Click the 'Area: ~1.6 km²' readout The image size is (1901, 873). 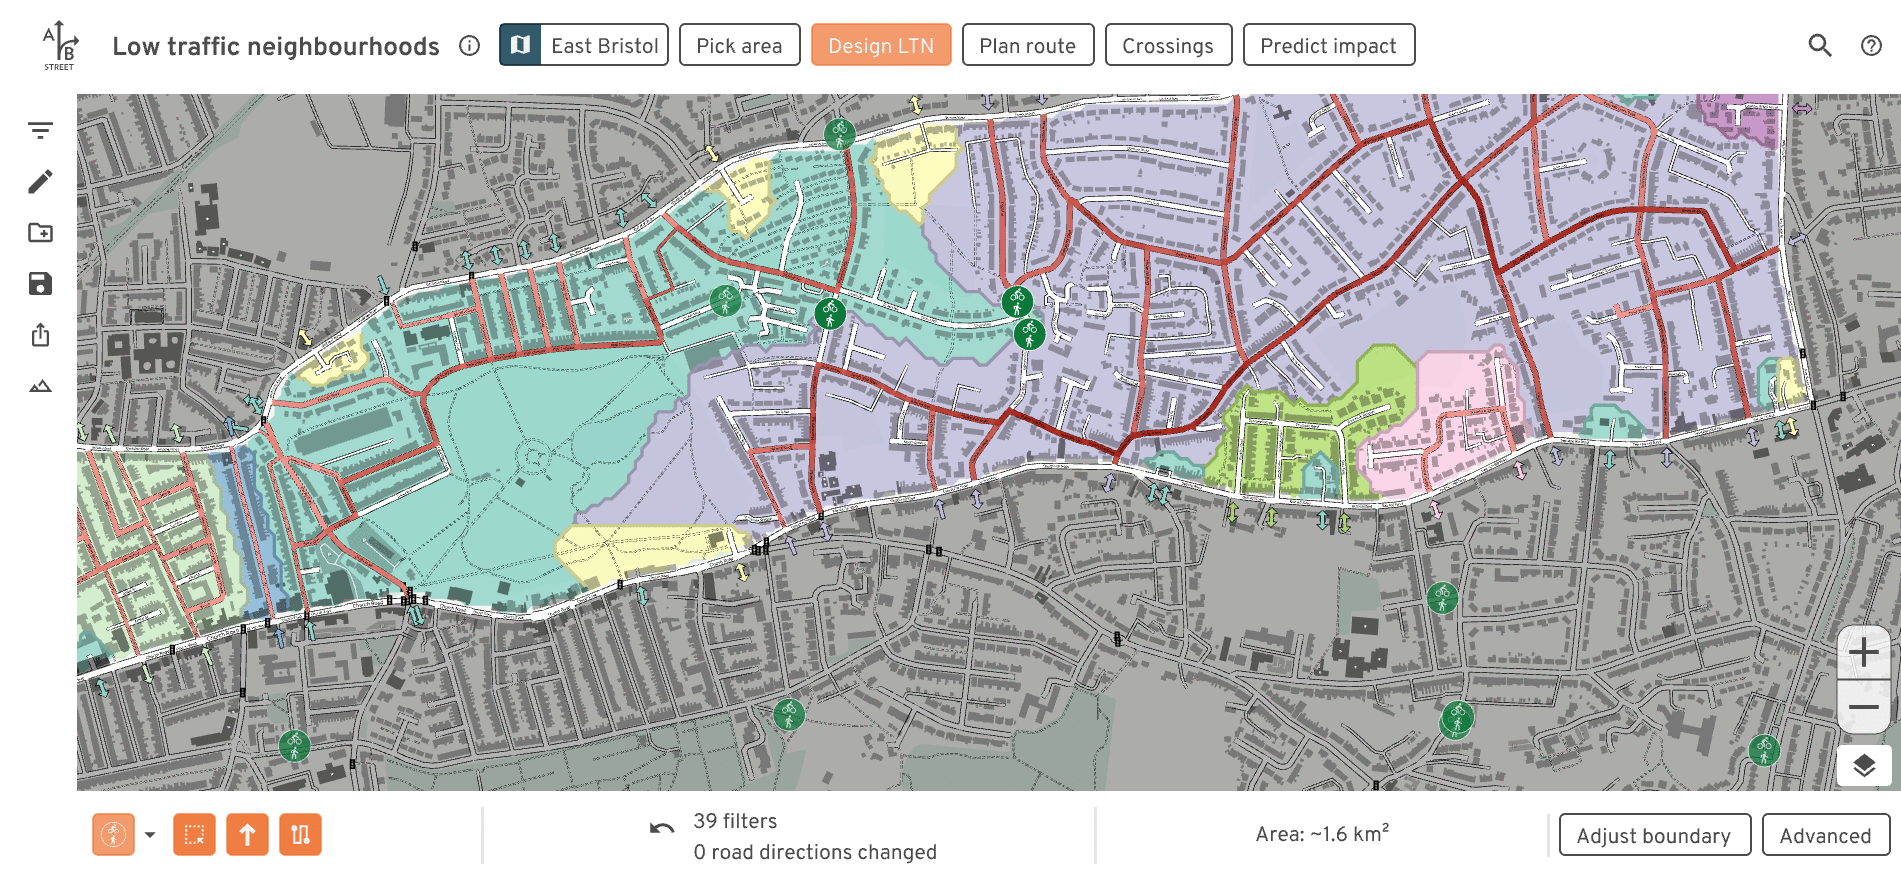tap(1322, 833)
